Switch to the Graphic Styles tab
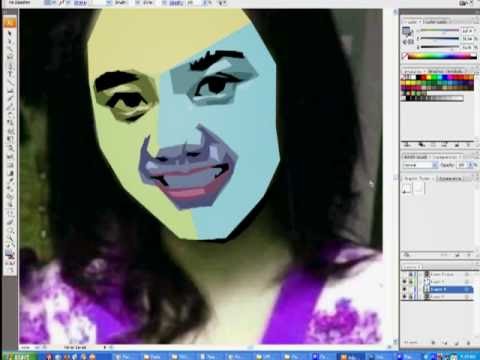 (x=417, y=179)
